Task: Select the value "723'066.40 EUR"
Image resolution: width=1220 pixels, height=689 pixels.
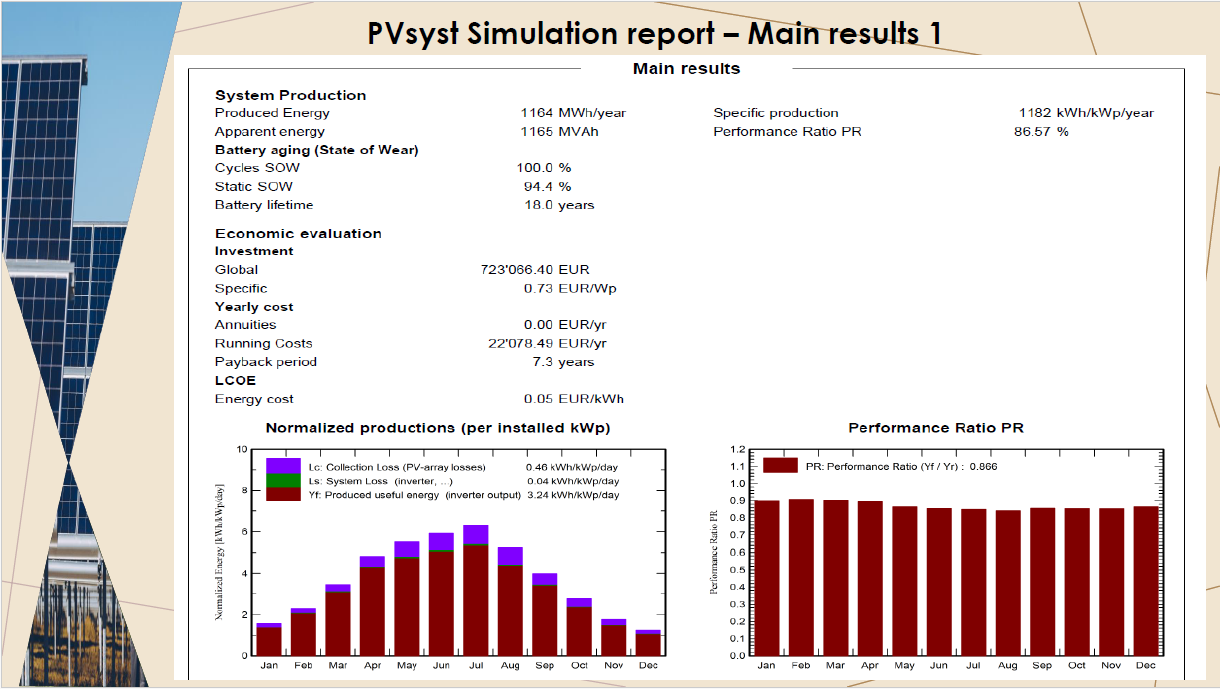Action: (535, 270)
